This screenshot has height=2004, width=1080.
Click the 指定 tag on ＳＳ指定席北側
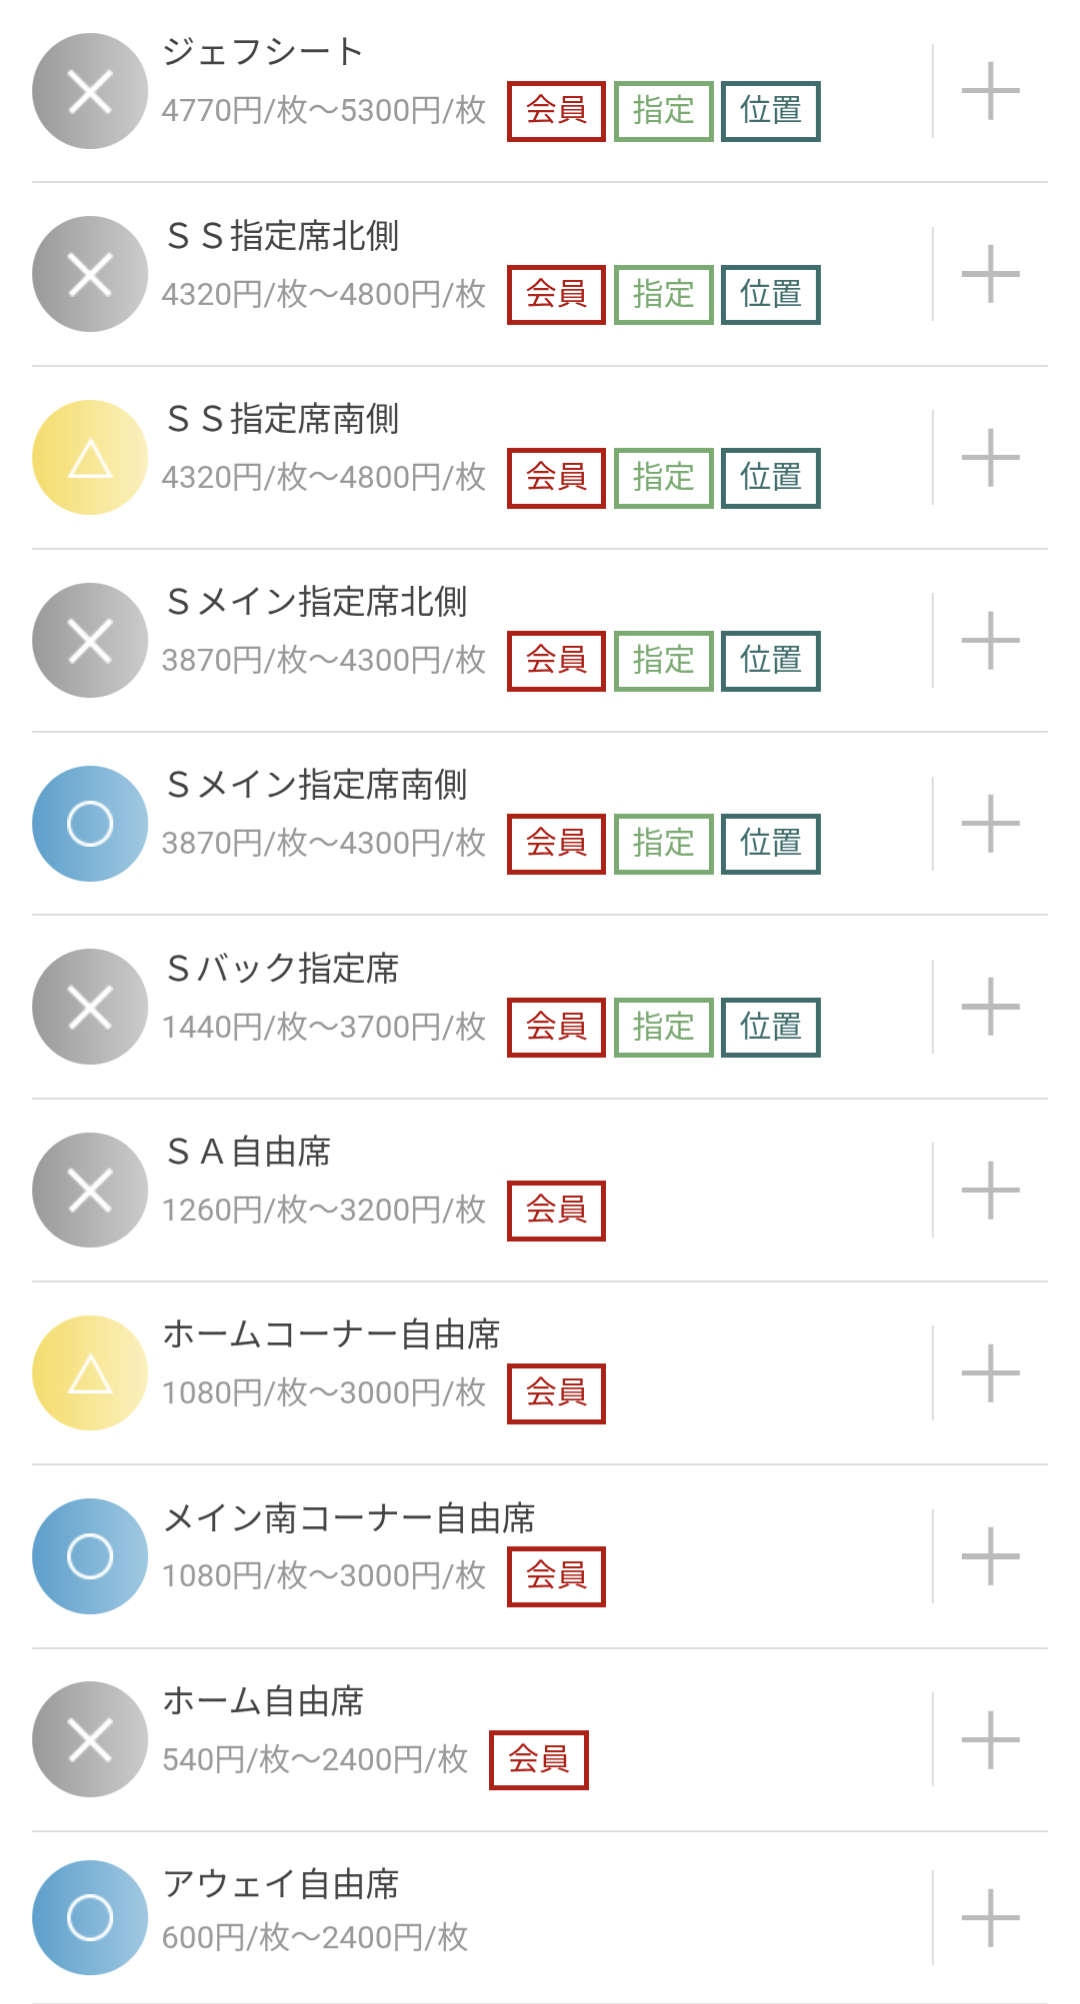pyautogui.click(x=663, y=294)
